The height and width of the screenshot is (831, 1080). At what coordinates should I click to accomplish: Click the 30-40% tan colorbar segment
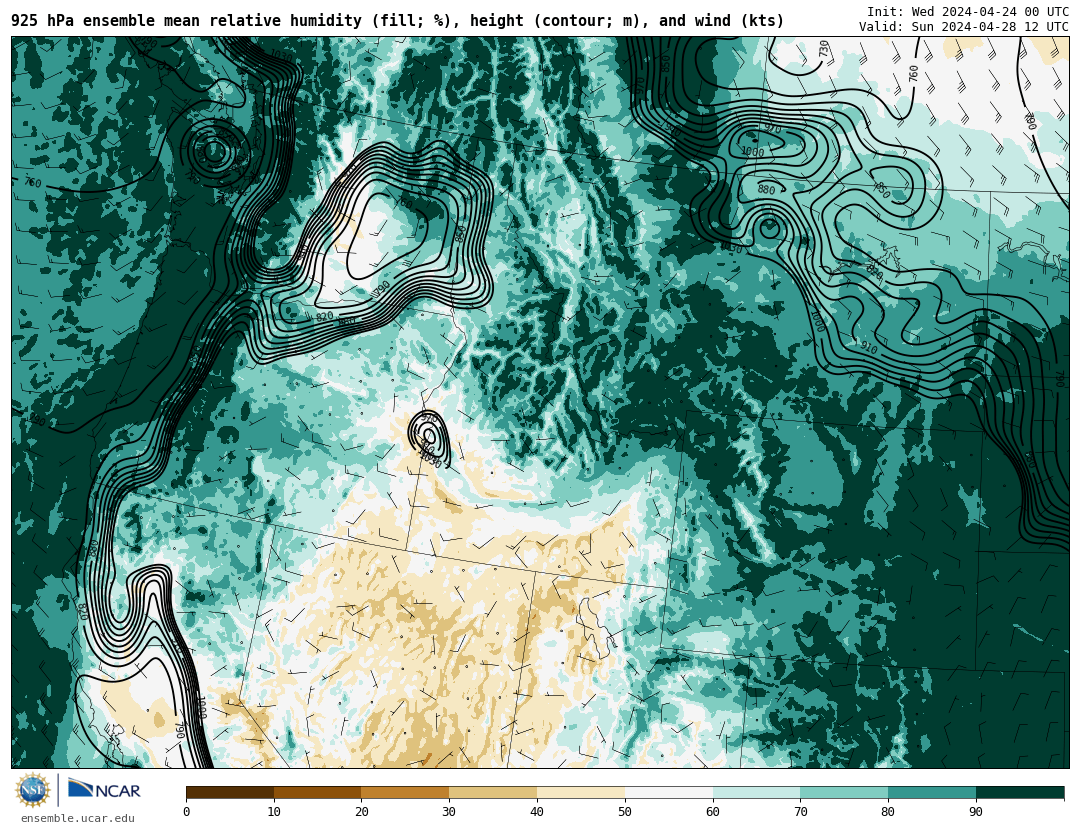(x=493, y=792)
